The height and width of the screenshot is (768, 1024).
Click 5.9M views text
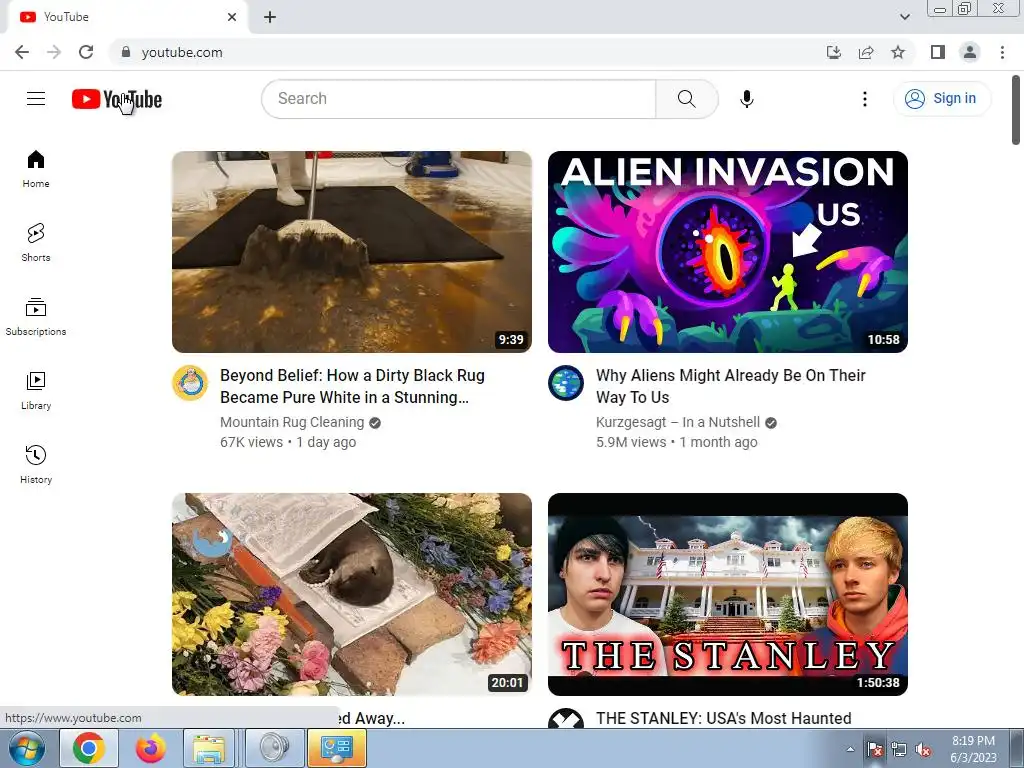coord(631,442)
